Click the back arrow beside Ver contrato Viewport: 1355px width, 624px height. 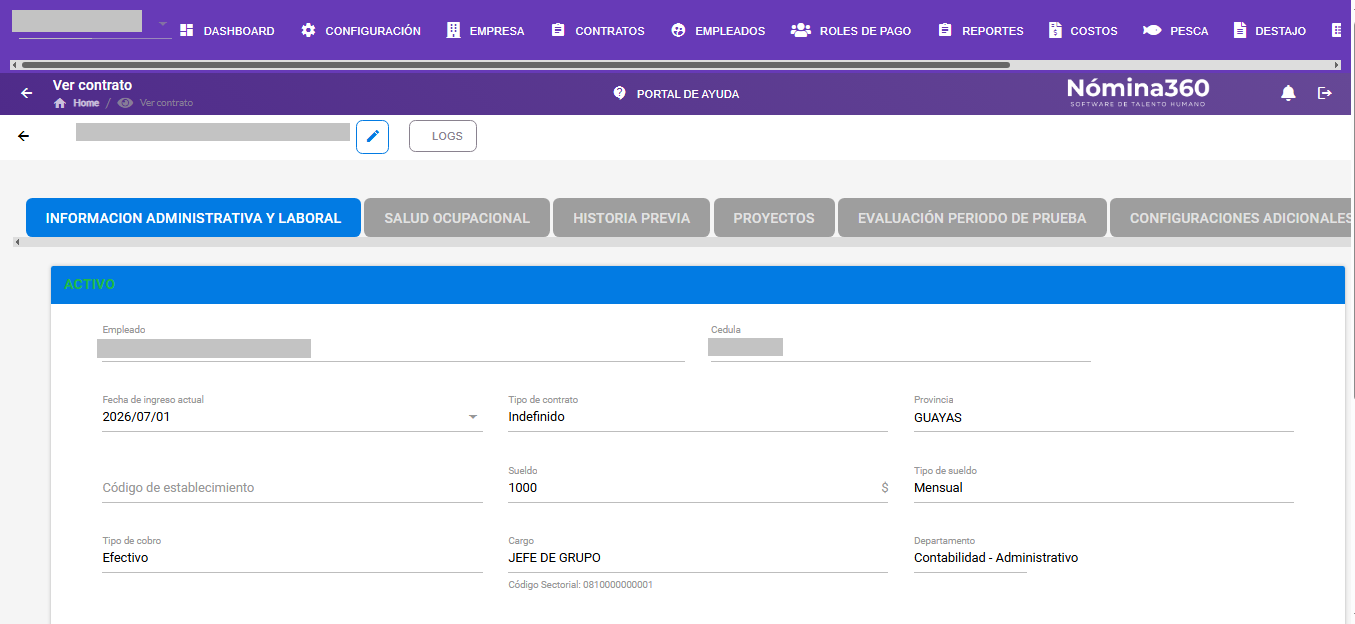(27, 93)
